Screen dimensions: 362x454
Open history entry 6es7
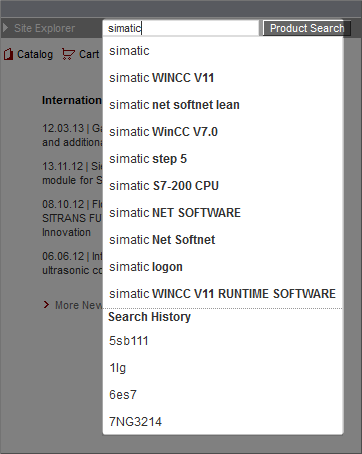point(223,395)
